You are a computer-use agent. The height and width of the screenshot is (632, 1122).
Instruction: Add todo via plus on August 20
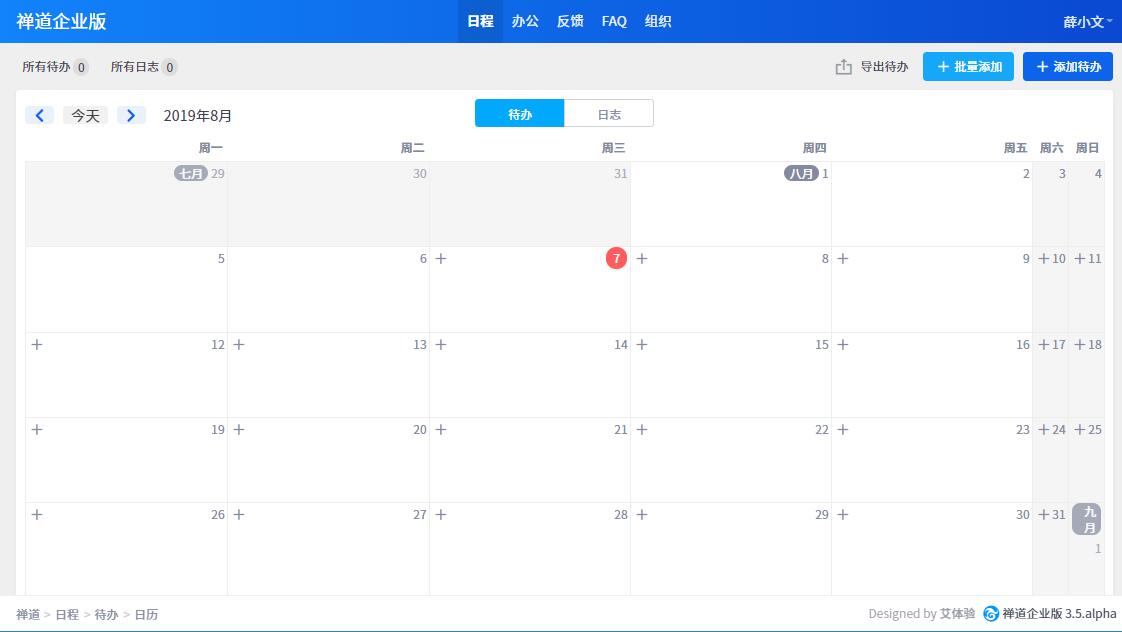[239, 429]
